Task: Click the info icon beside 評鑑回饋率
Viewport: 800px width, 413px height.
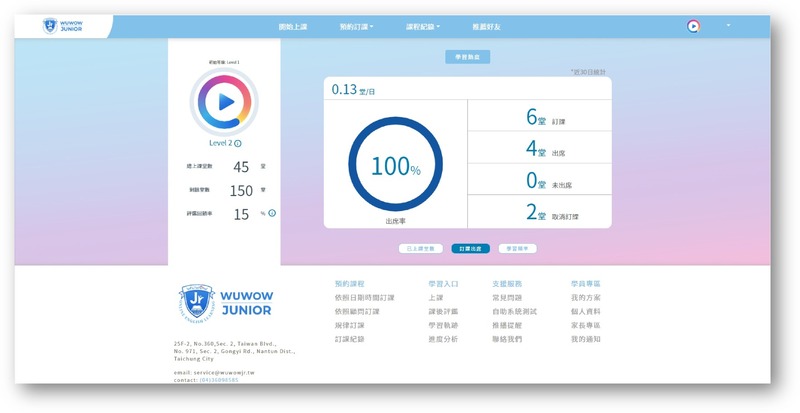Action: [x=272, y=213]
